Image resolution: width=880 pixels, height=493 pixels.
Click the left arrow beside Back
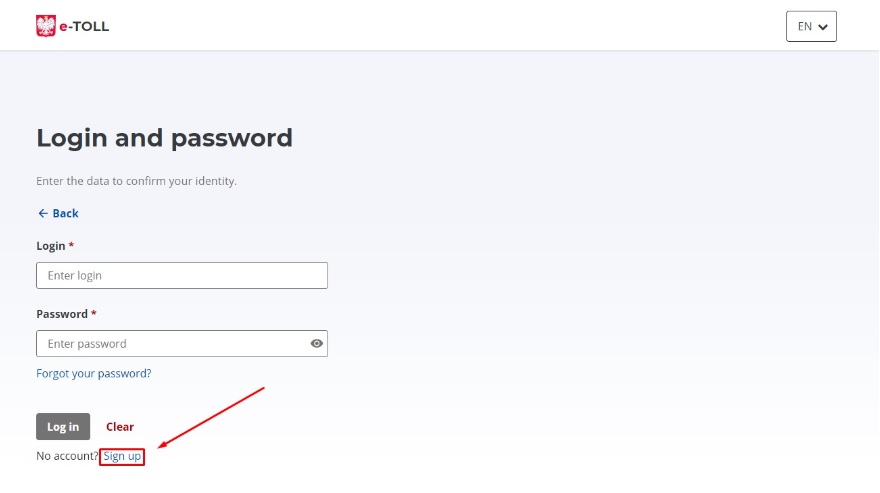(43, 213)
